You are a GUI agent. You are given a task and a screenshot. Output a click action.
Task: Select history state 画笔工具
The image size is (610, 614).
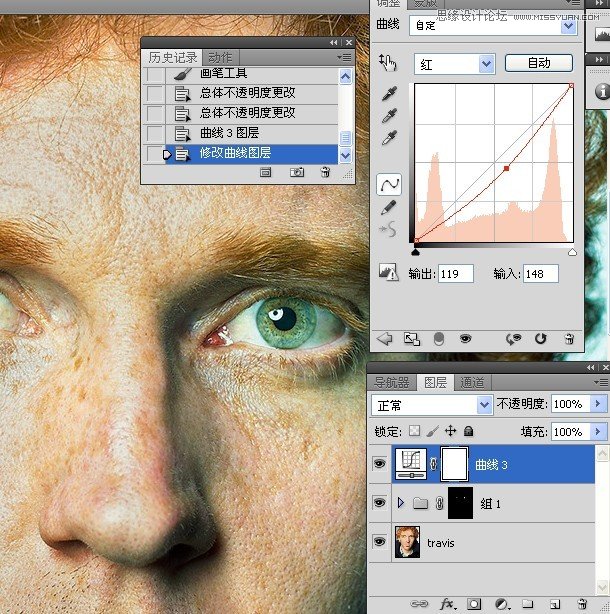coord(240,74)
